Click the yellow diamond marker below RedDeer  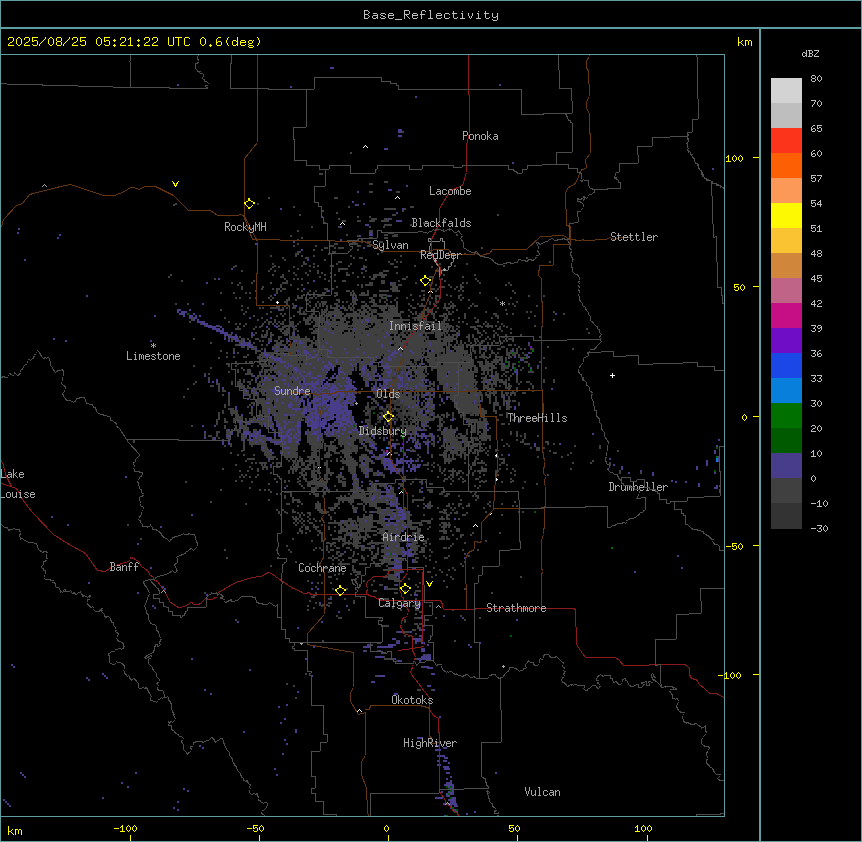[x=426, y=281]
